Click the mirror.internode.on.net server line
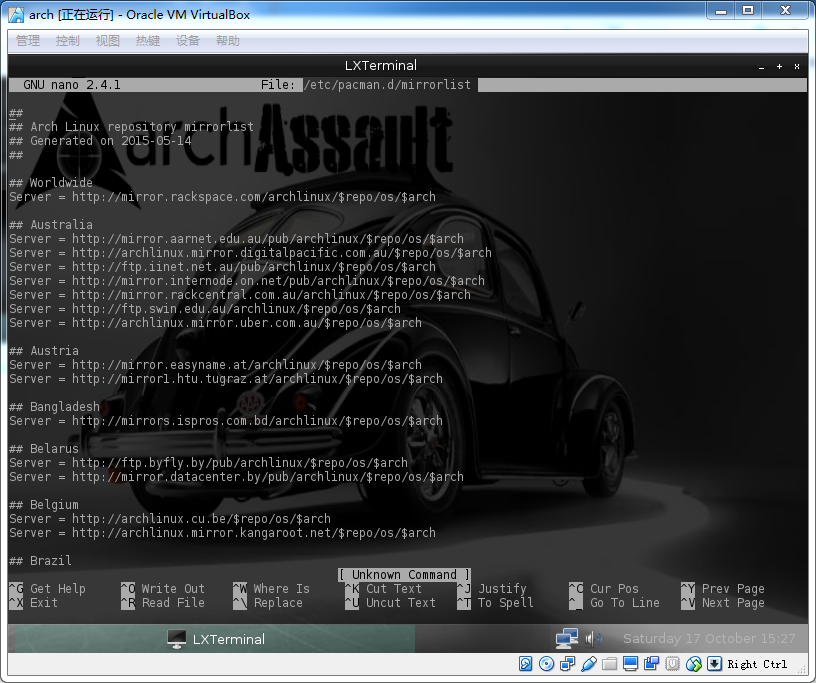The height and width of the screenshot is (683, 816). (247, 281)
